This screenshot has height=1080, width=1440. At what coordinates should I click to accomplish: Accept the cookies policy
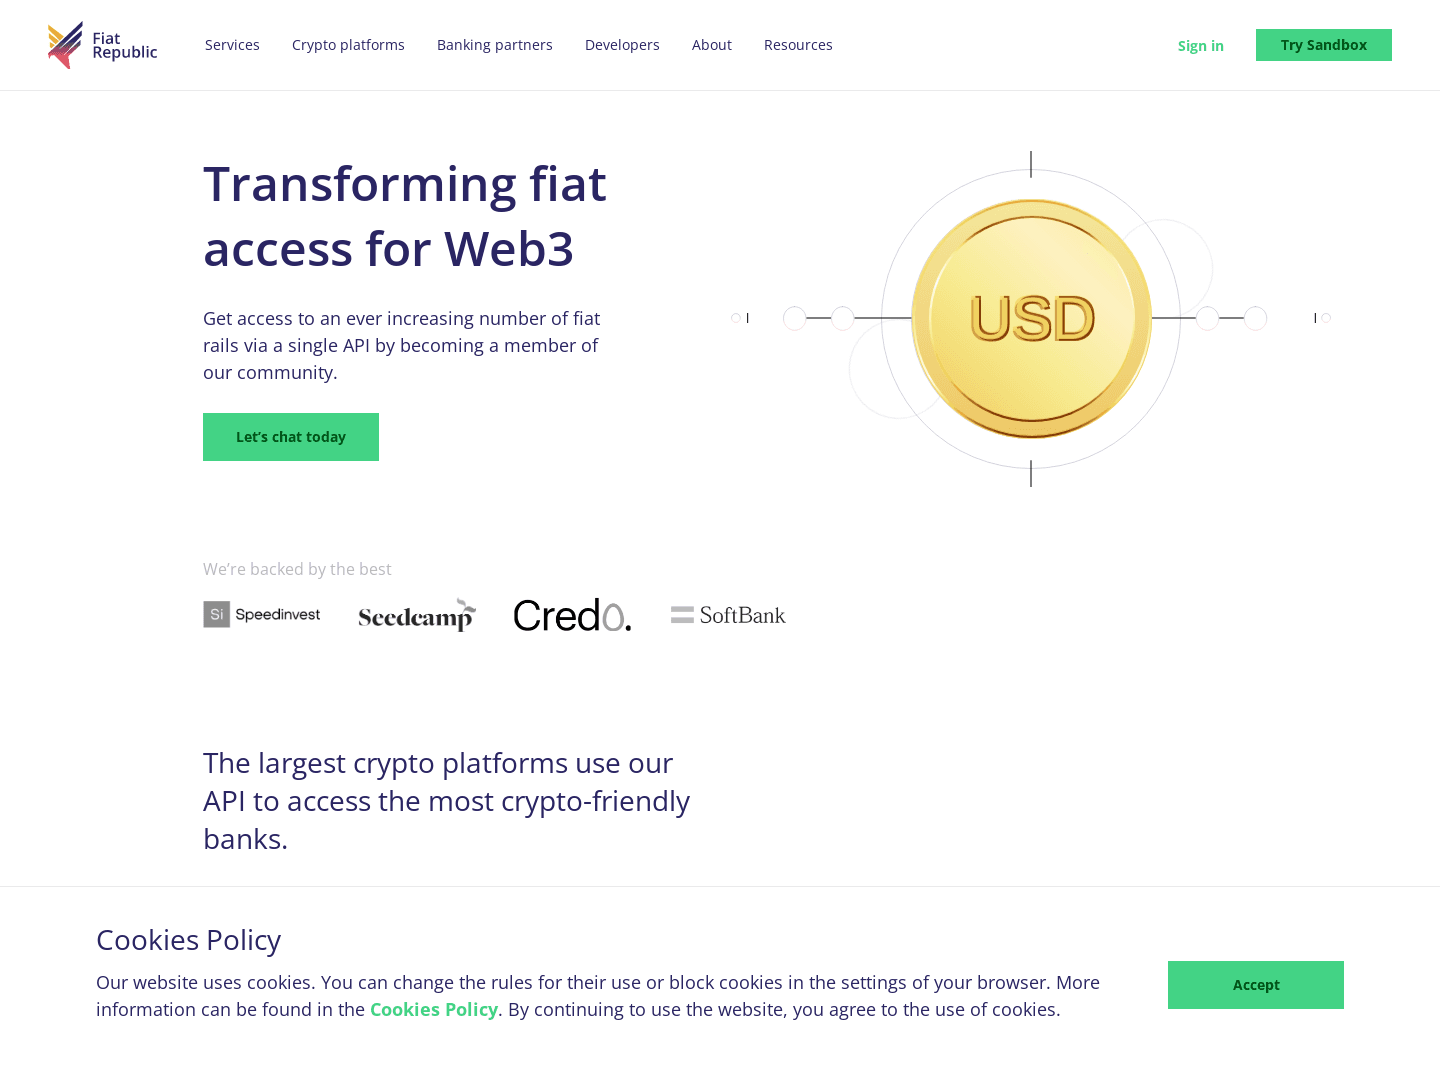click(x=1255, y=984)
